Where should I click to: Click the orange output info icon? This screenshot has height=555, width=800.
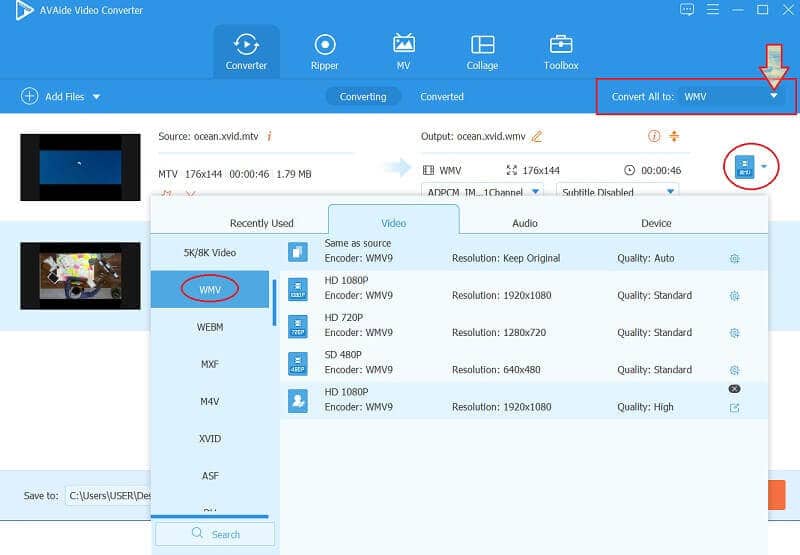(654, 136)
